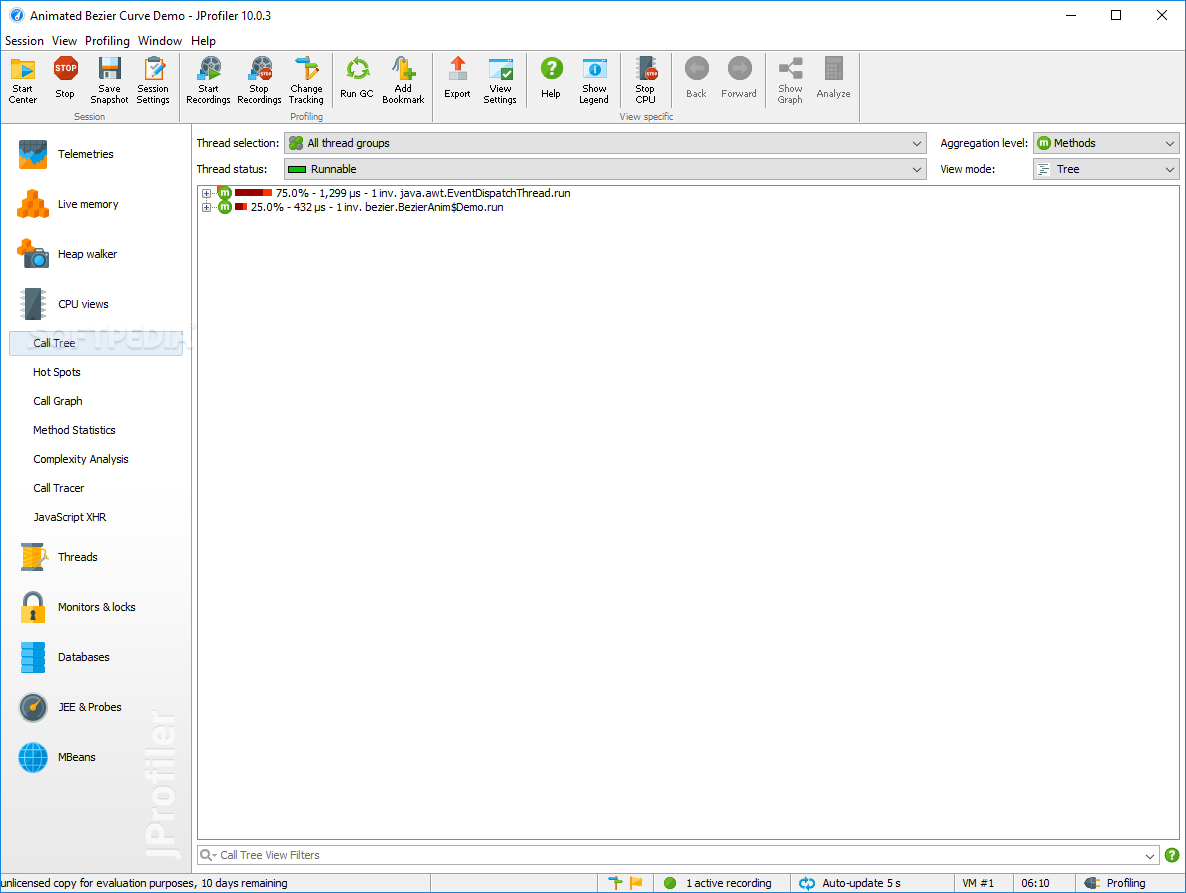Select Method Statistics view
1186x893 pixels.
[74, 430]
